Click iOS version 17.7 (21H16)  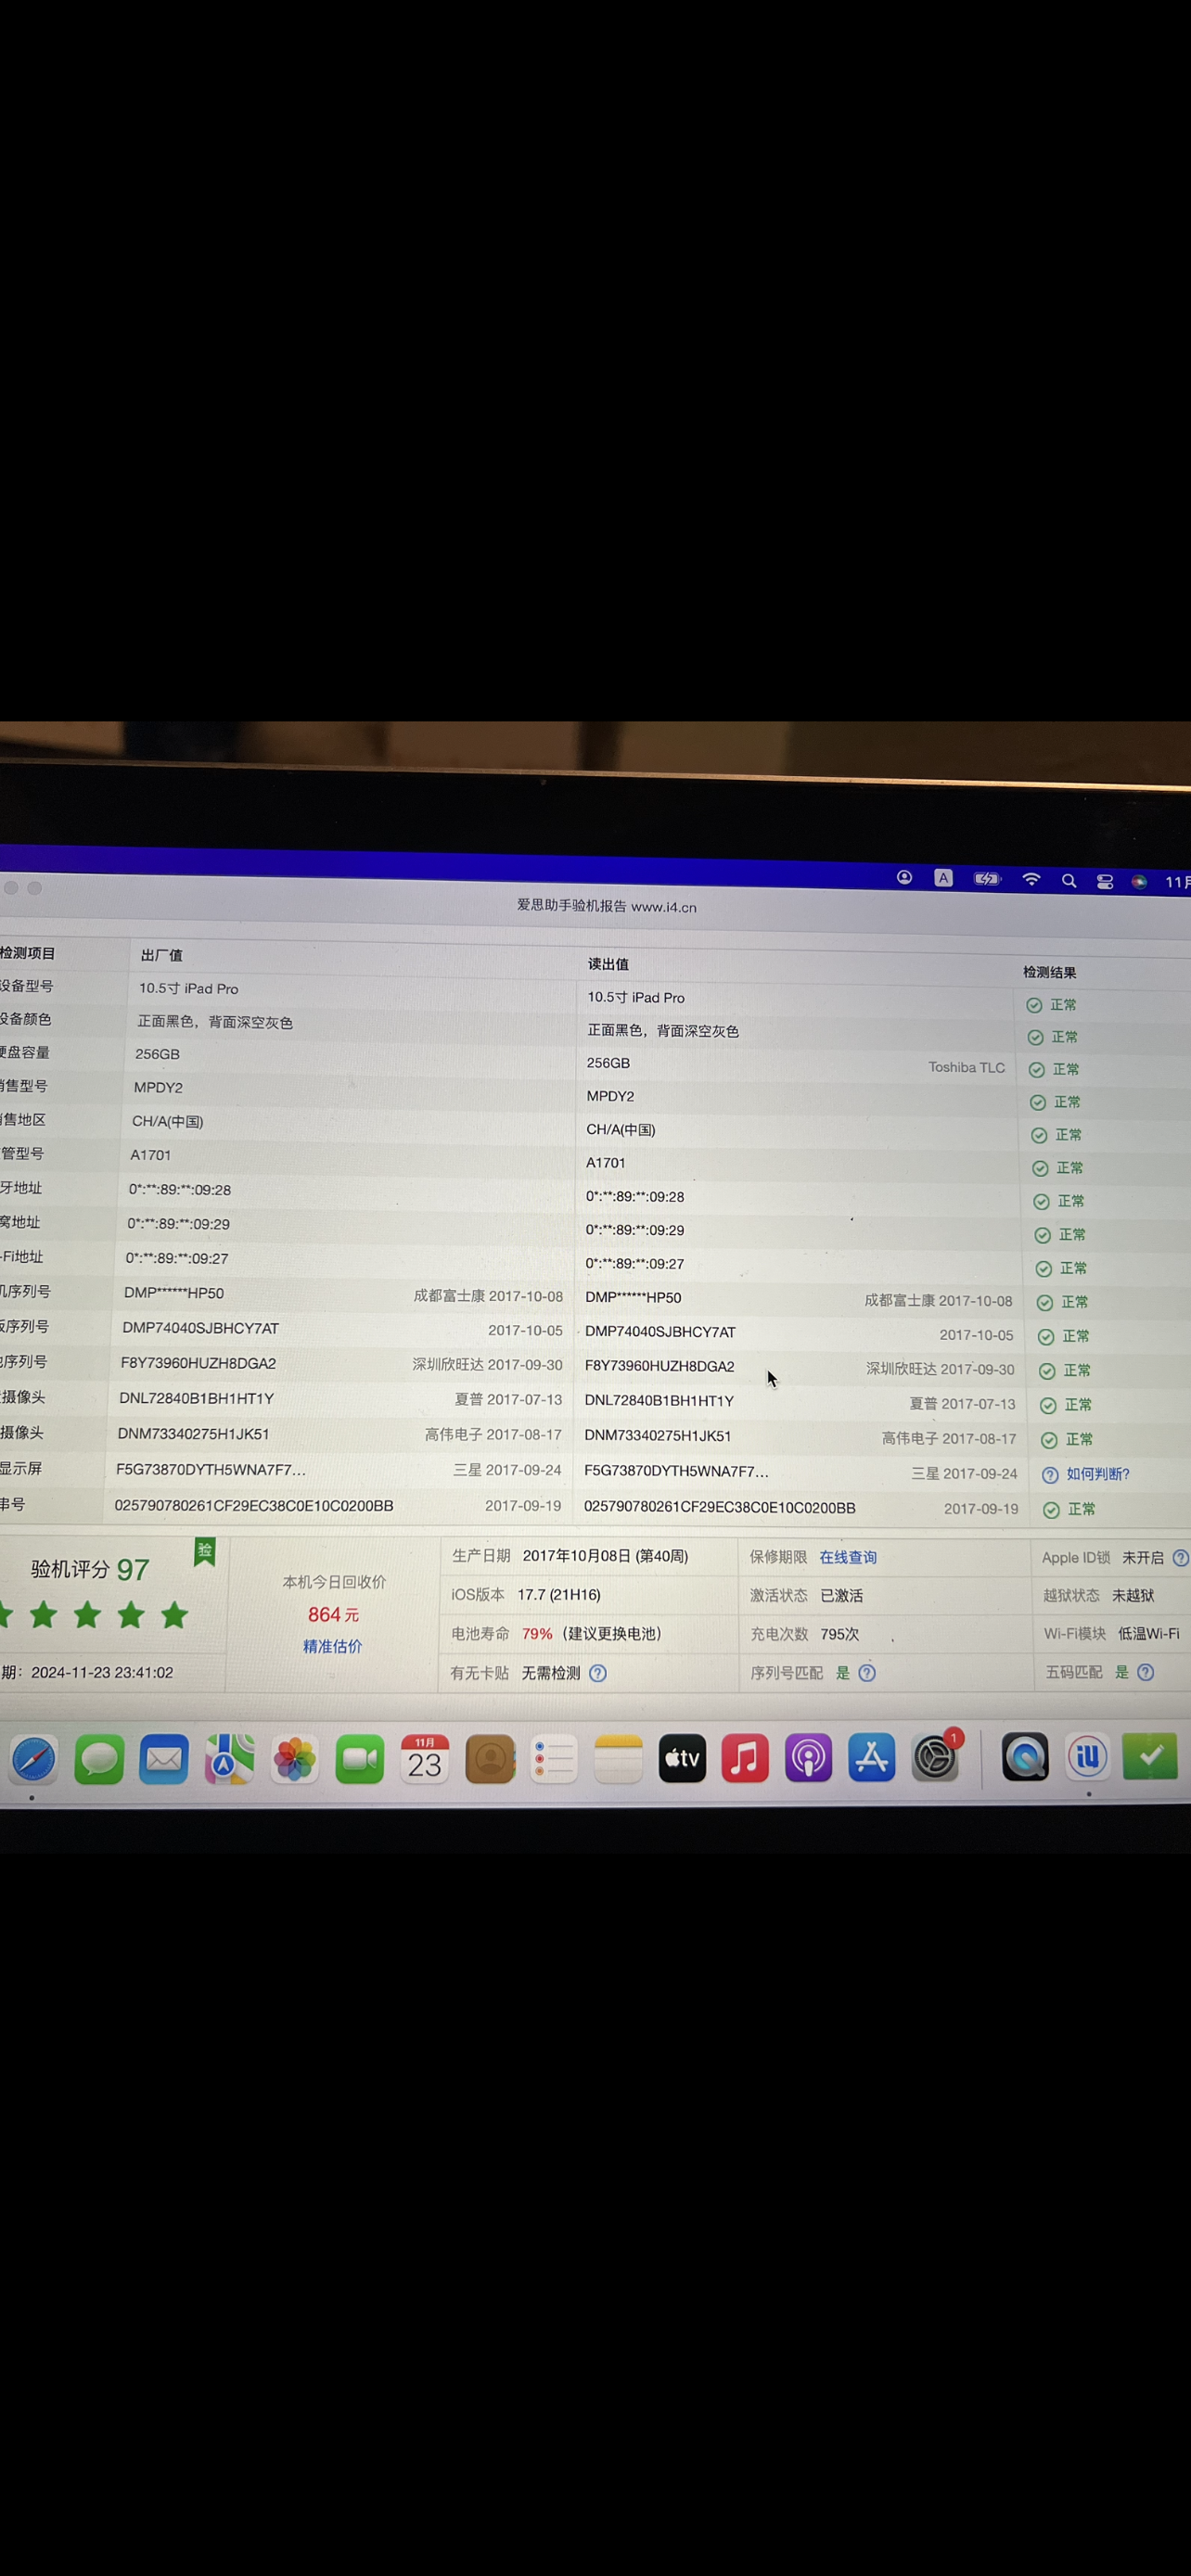559,1595
